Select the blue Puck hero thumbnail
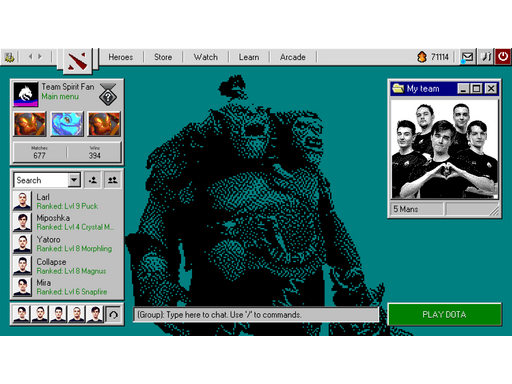The height and width of the screenshot is (384, 512). tap(67, 124)
